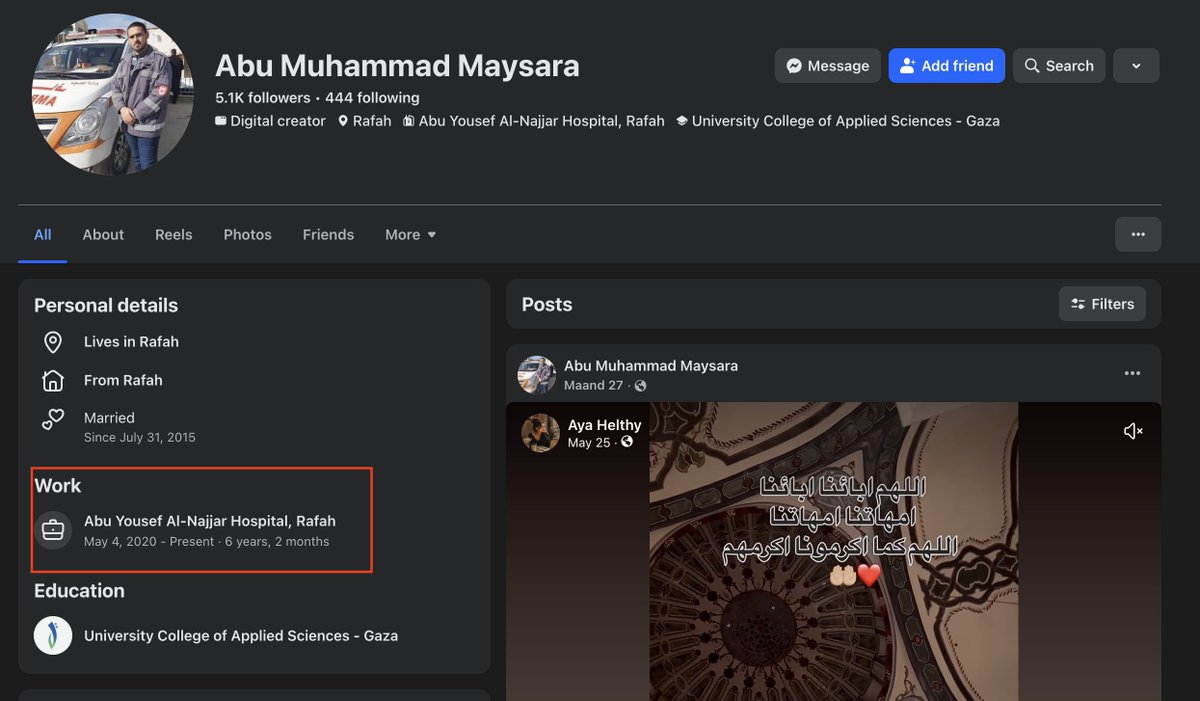Click the Rafah location in profile header
Image resolution: width=1200 pixels, height=701 pixels.
click(x=373, y=121)
